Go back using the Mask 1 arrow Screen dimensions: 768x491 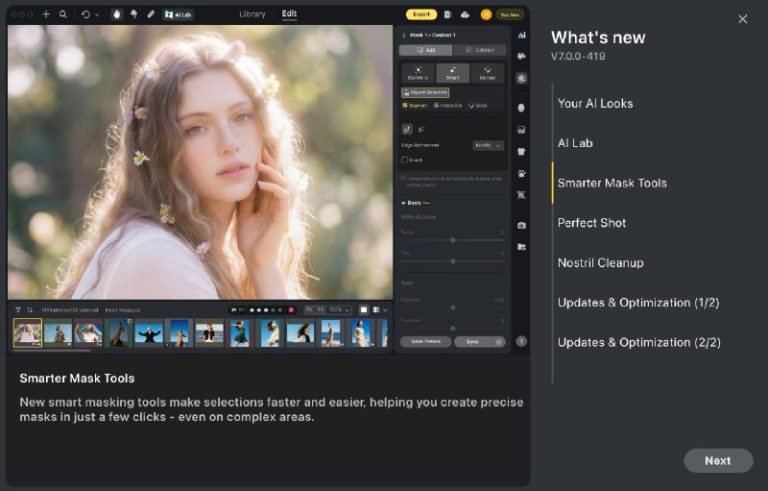coord(404,35)
